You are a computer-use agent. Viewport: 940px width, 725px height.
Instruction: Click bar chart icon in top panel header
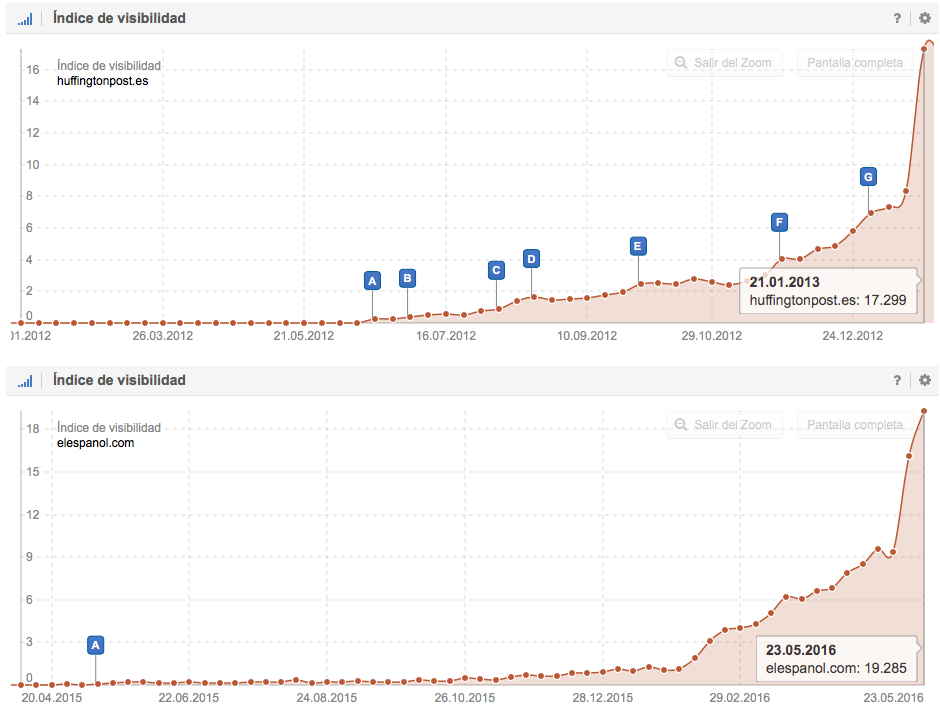25,18
